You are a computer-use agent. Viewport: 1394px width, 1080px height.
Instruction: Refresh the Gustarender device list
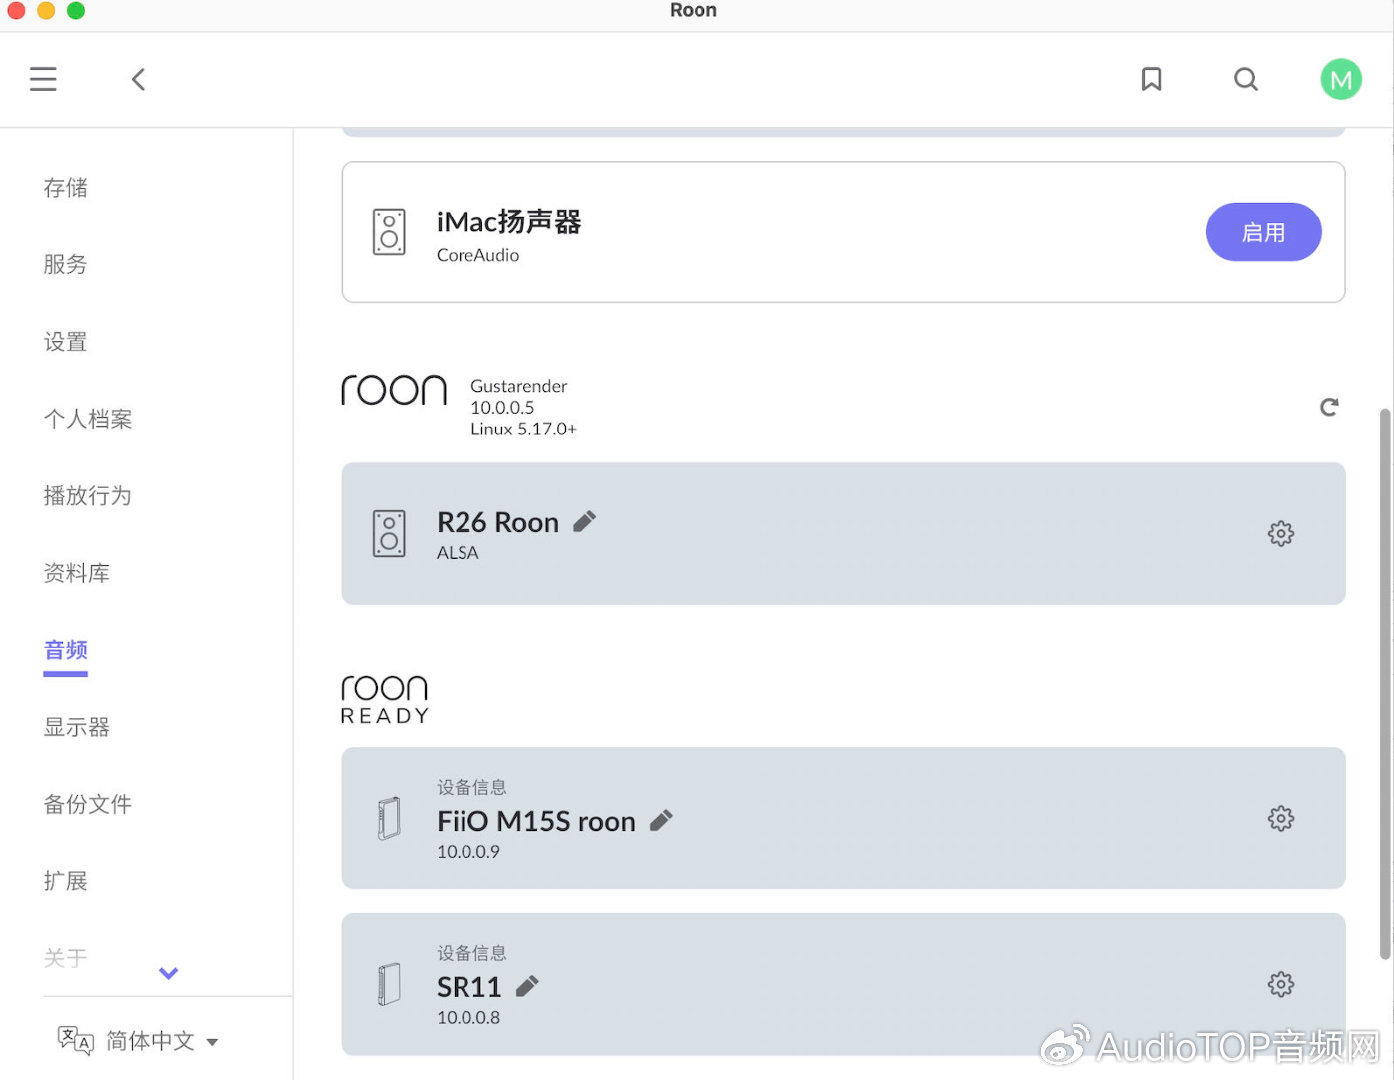pos(1328,407)
